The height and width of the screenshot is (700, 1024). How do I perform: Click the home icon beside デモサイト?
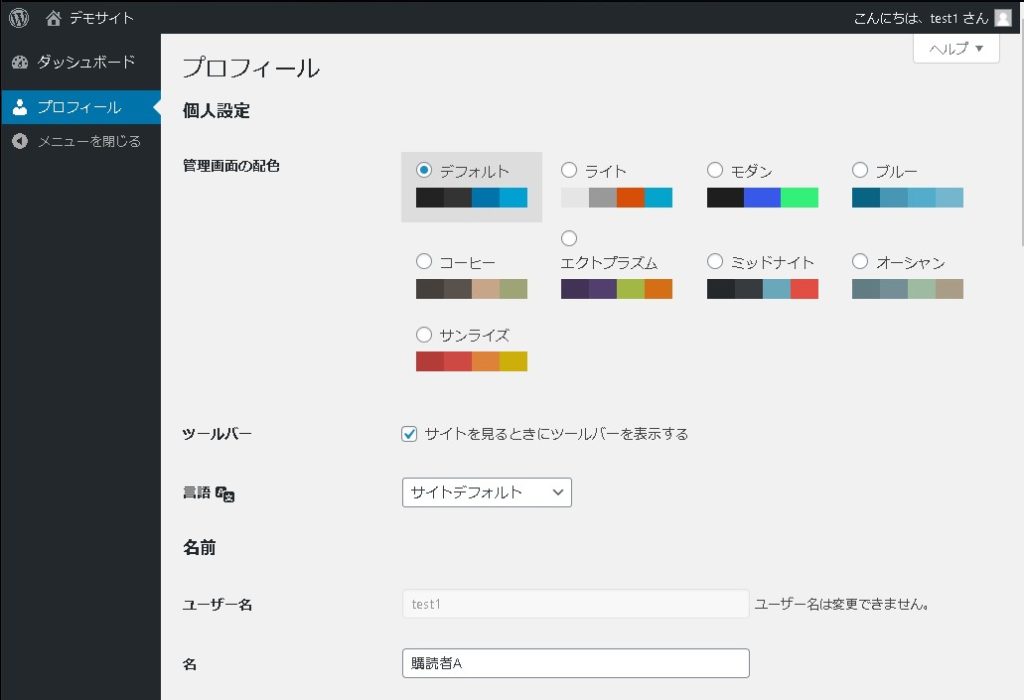54,18
